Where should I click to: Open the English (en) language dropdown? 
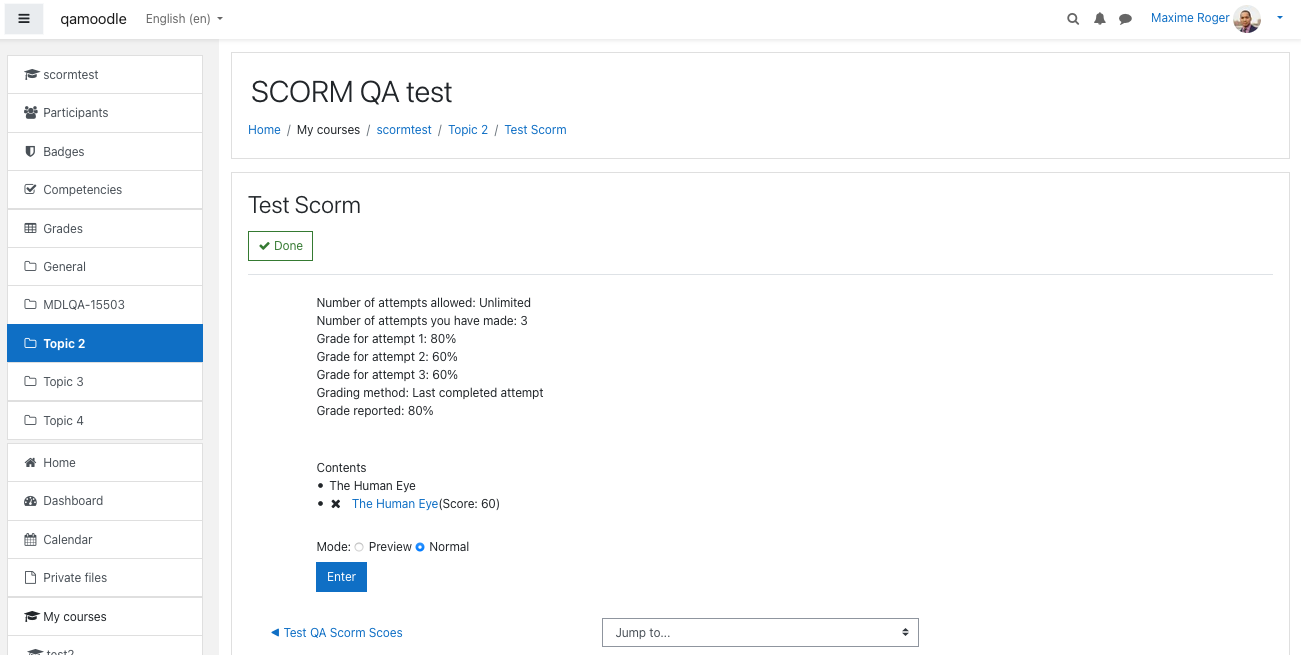pos(184,19)
